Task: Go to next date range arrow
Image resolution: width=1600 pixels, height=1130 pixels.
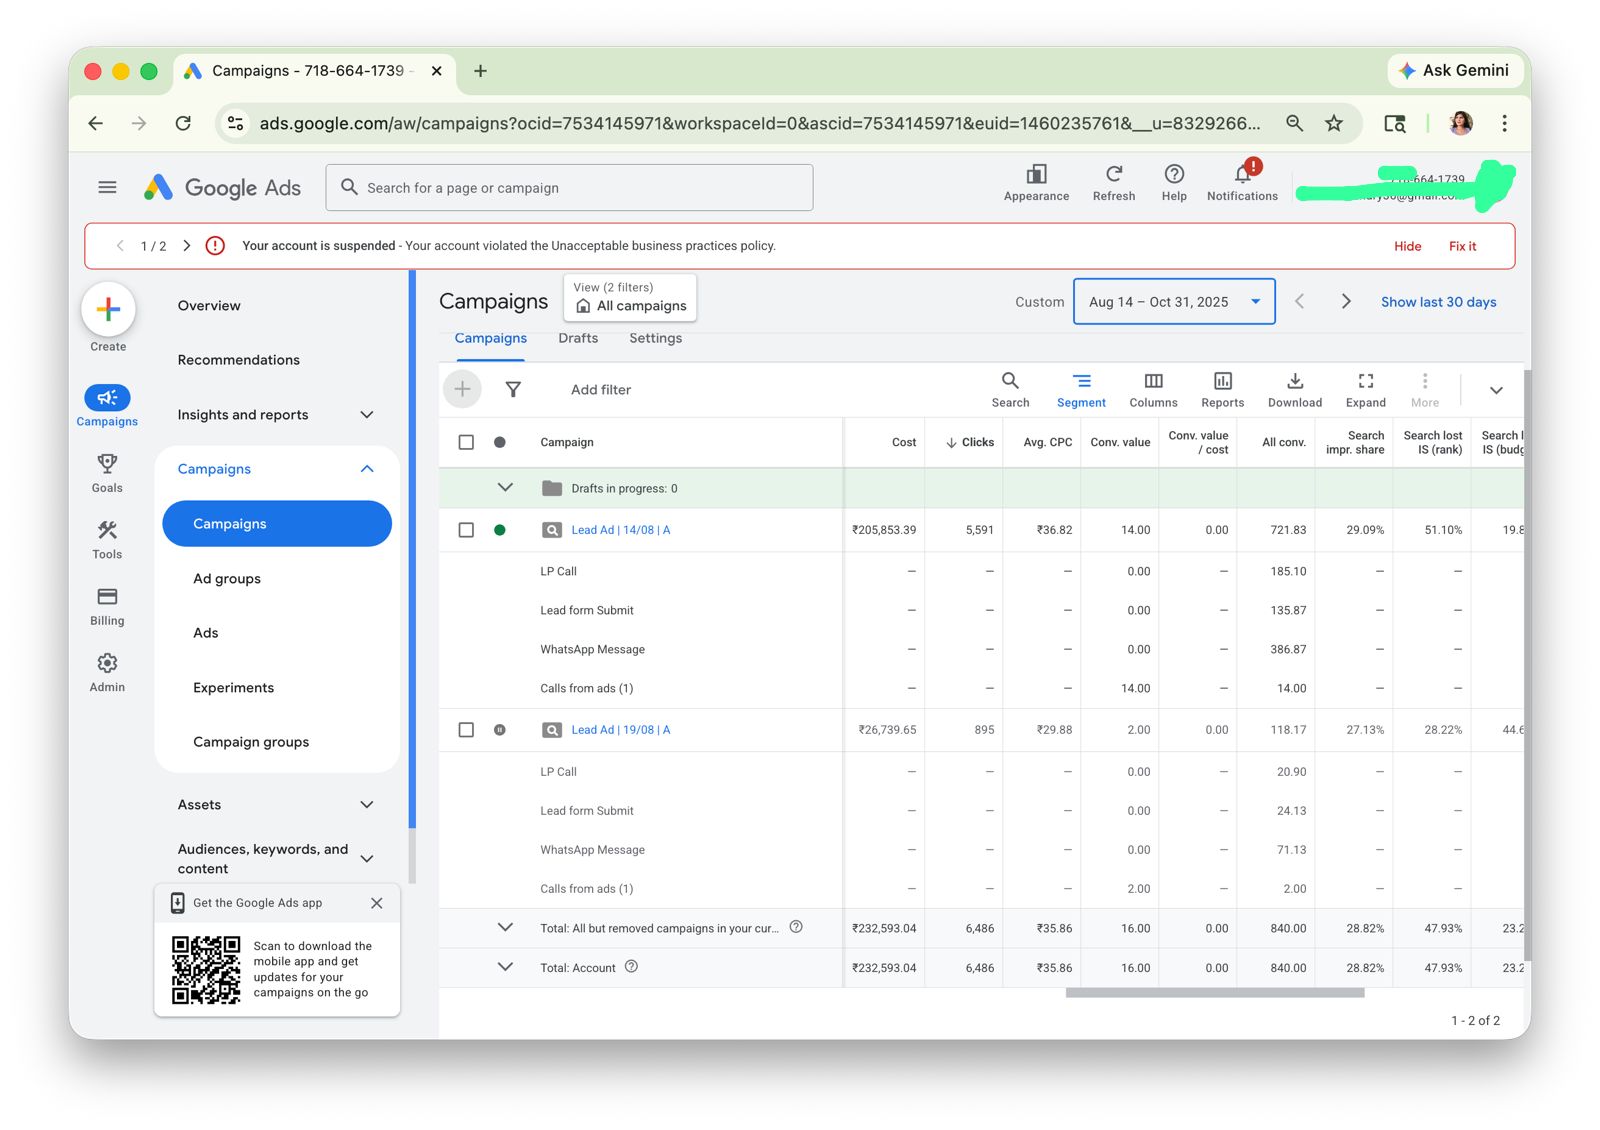Action: (1345, 301)
